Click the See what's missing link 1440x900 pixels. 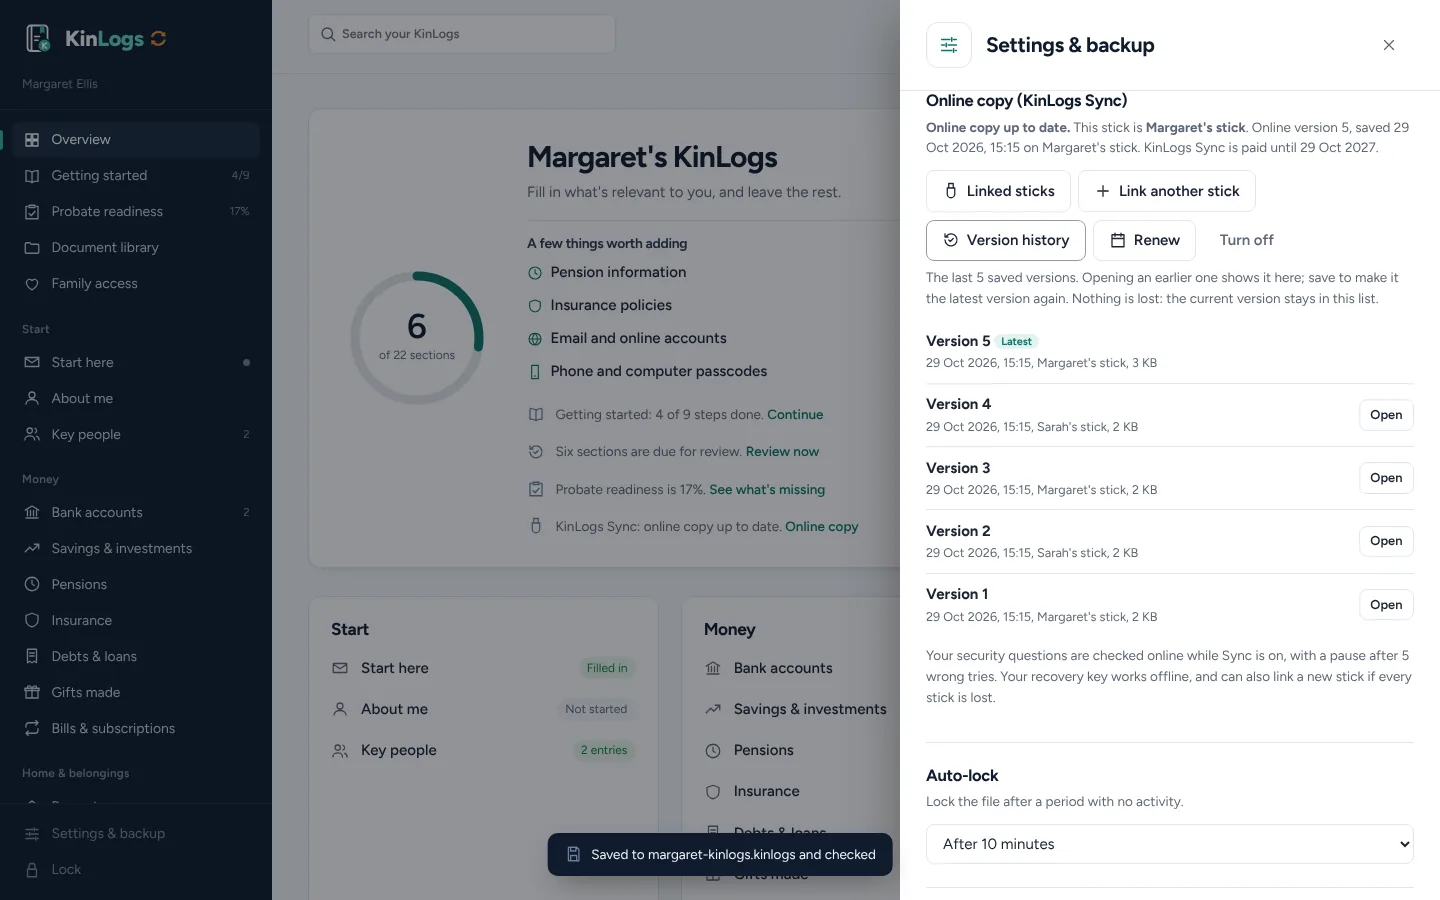(x=767, y=490)
